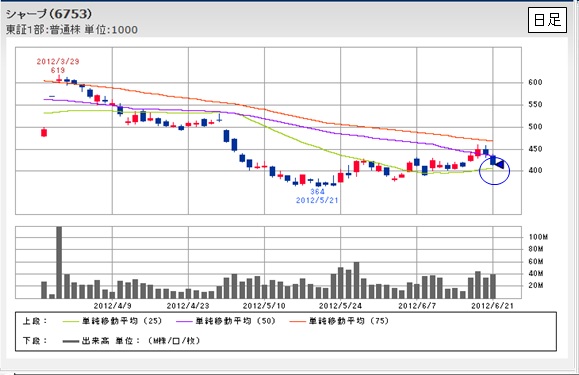Click the 2012/6/7 date label
The image size is (579, 375).
click(417, 306)
